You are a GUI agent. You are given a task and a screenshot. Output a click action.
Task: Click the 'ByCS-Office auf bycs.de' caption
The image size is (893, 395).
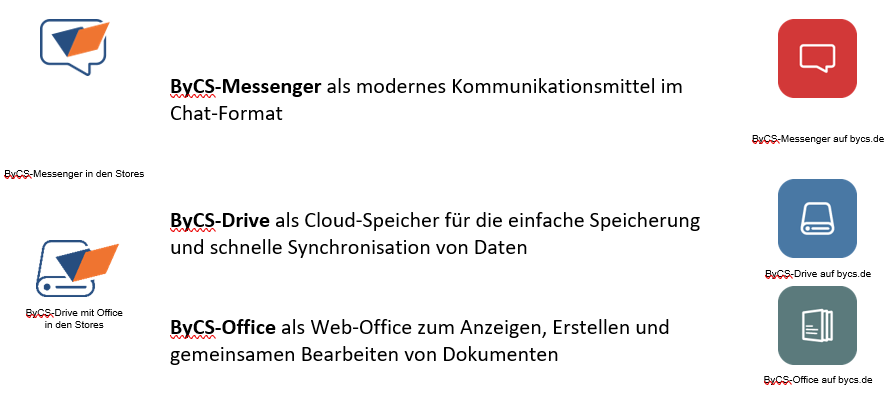tap(818, 380)
